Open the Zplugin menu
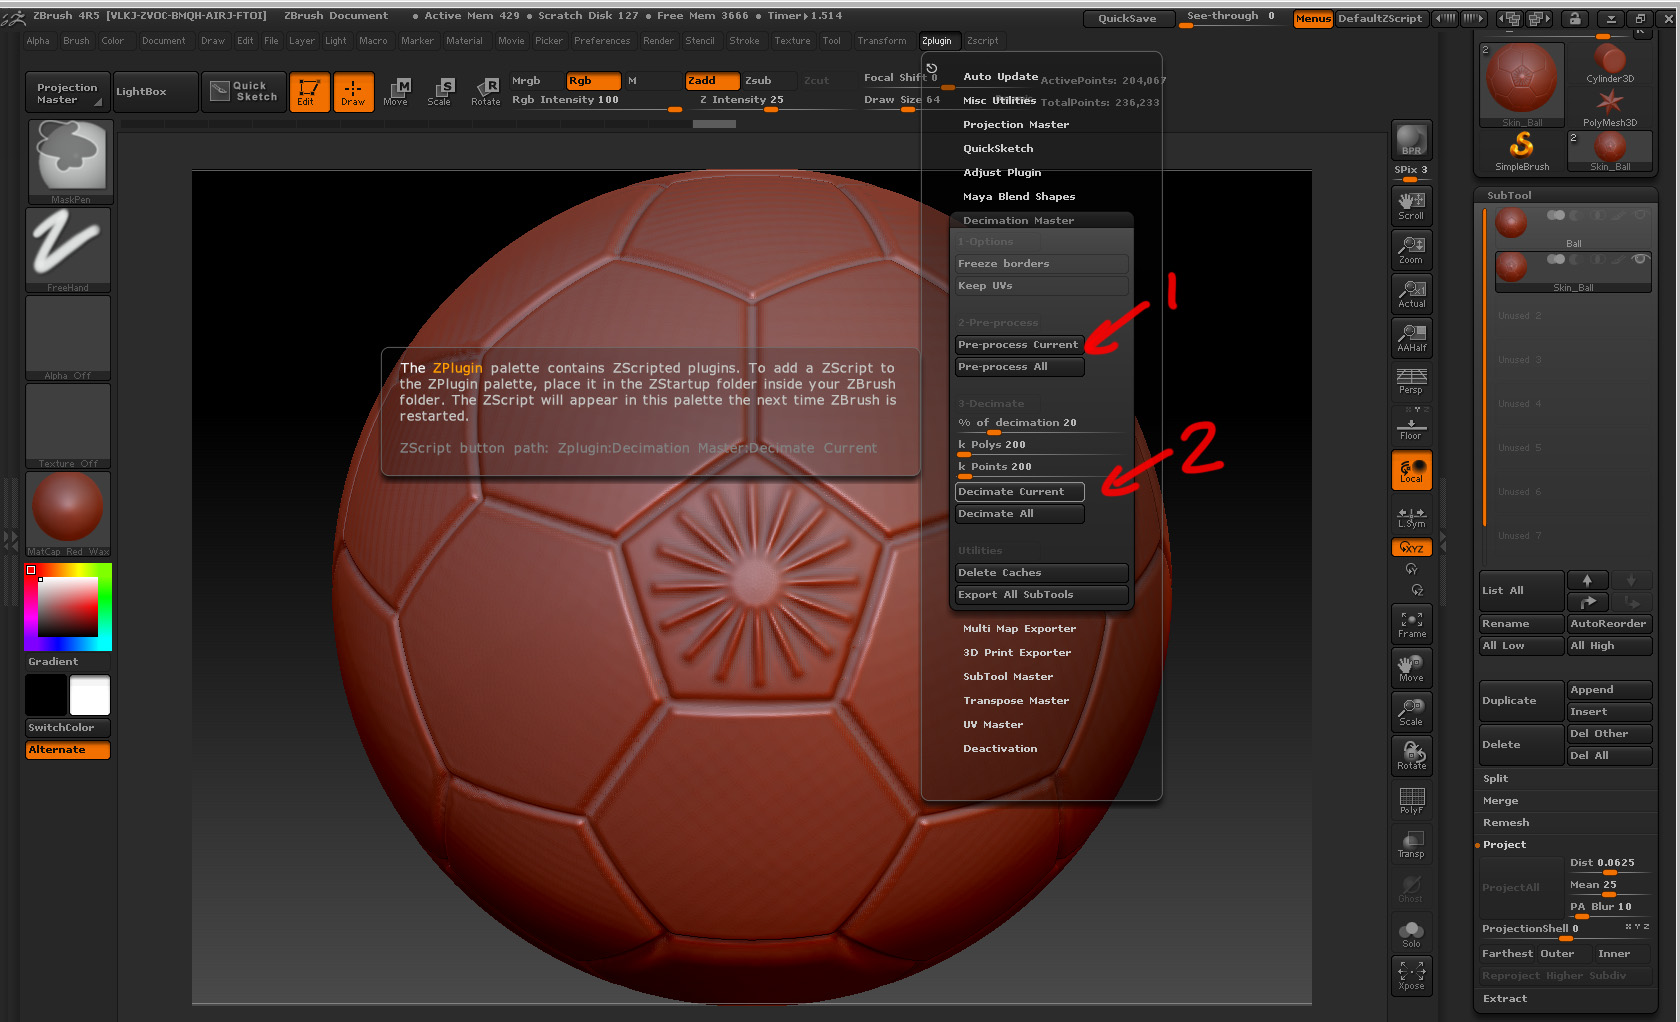Viewport: 1680px width, 1022px height. [x=937, y=41]
